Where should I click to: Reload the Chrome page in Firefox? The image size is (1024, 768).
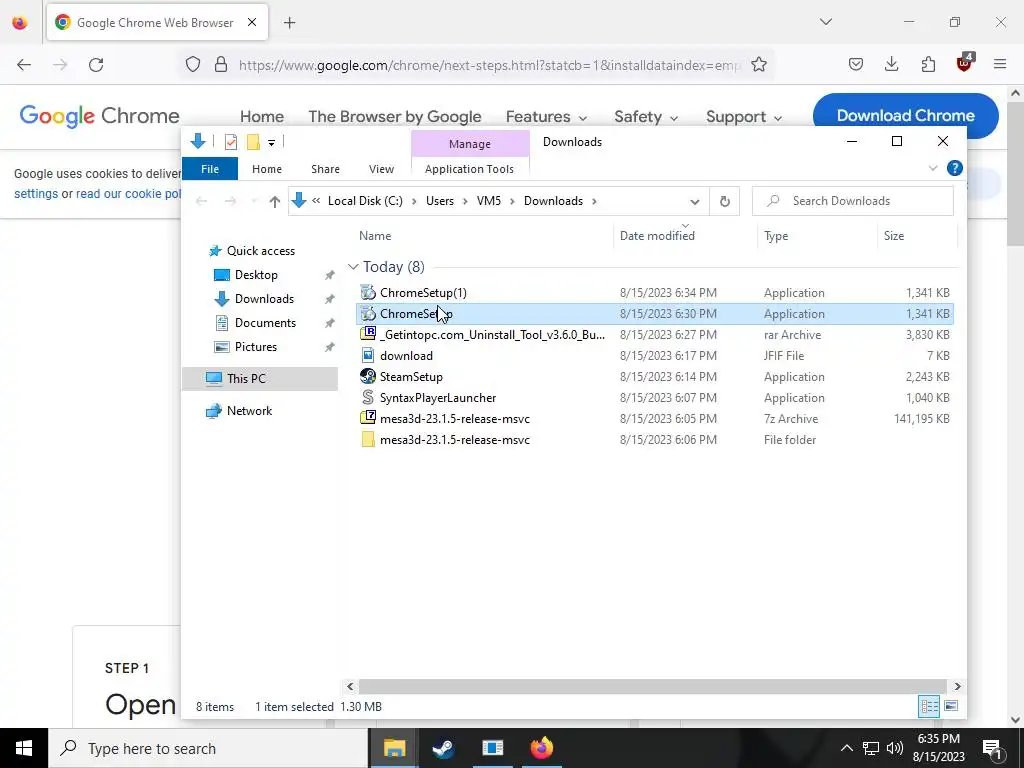coord(96,65)
